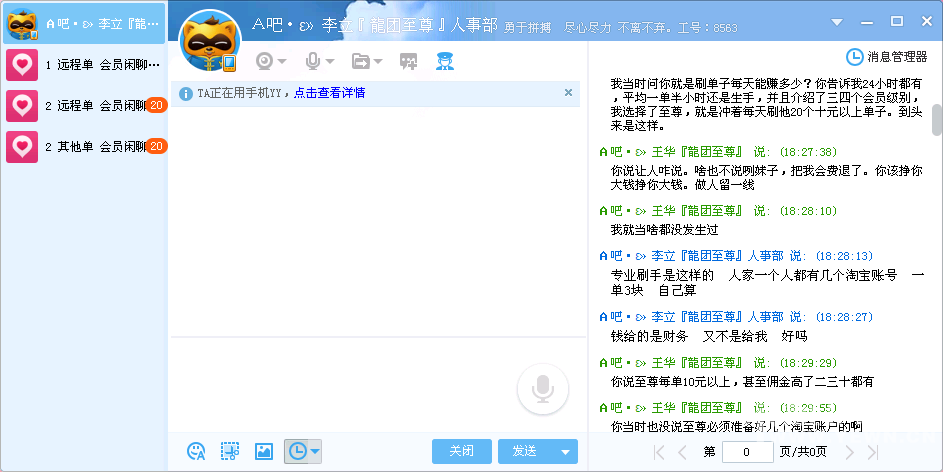Click the 发送 button

tap(525, 451)
